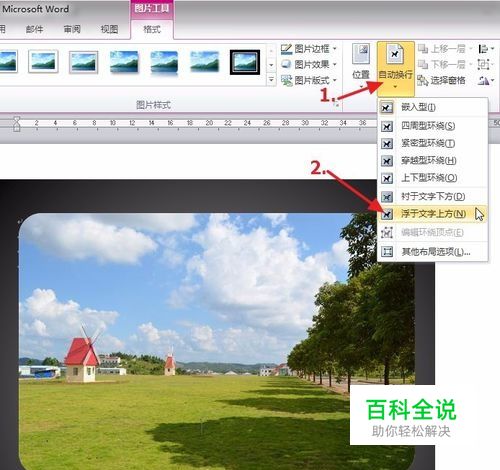Open the align objects dropdown icon
Viewport: 500px width, 470px height.
[486, 49]
